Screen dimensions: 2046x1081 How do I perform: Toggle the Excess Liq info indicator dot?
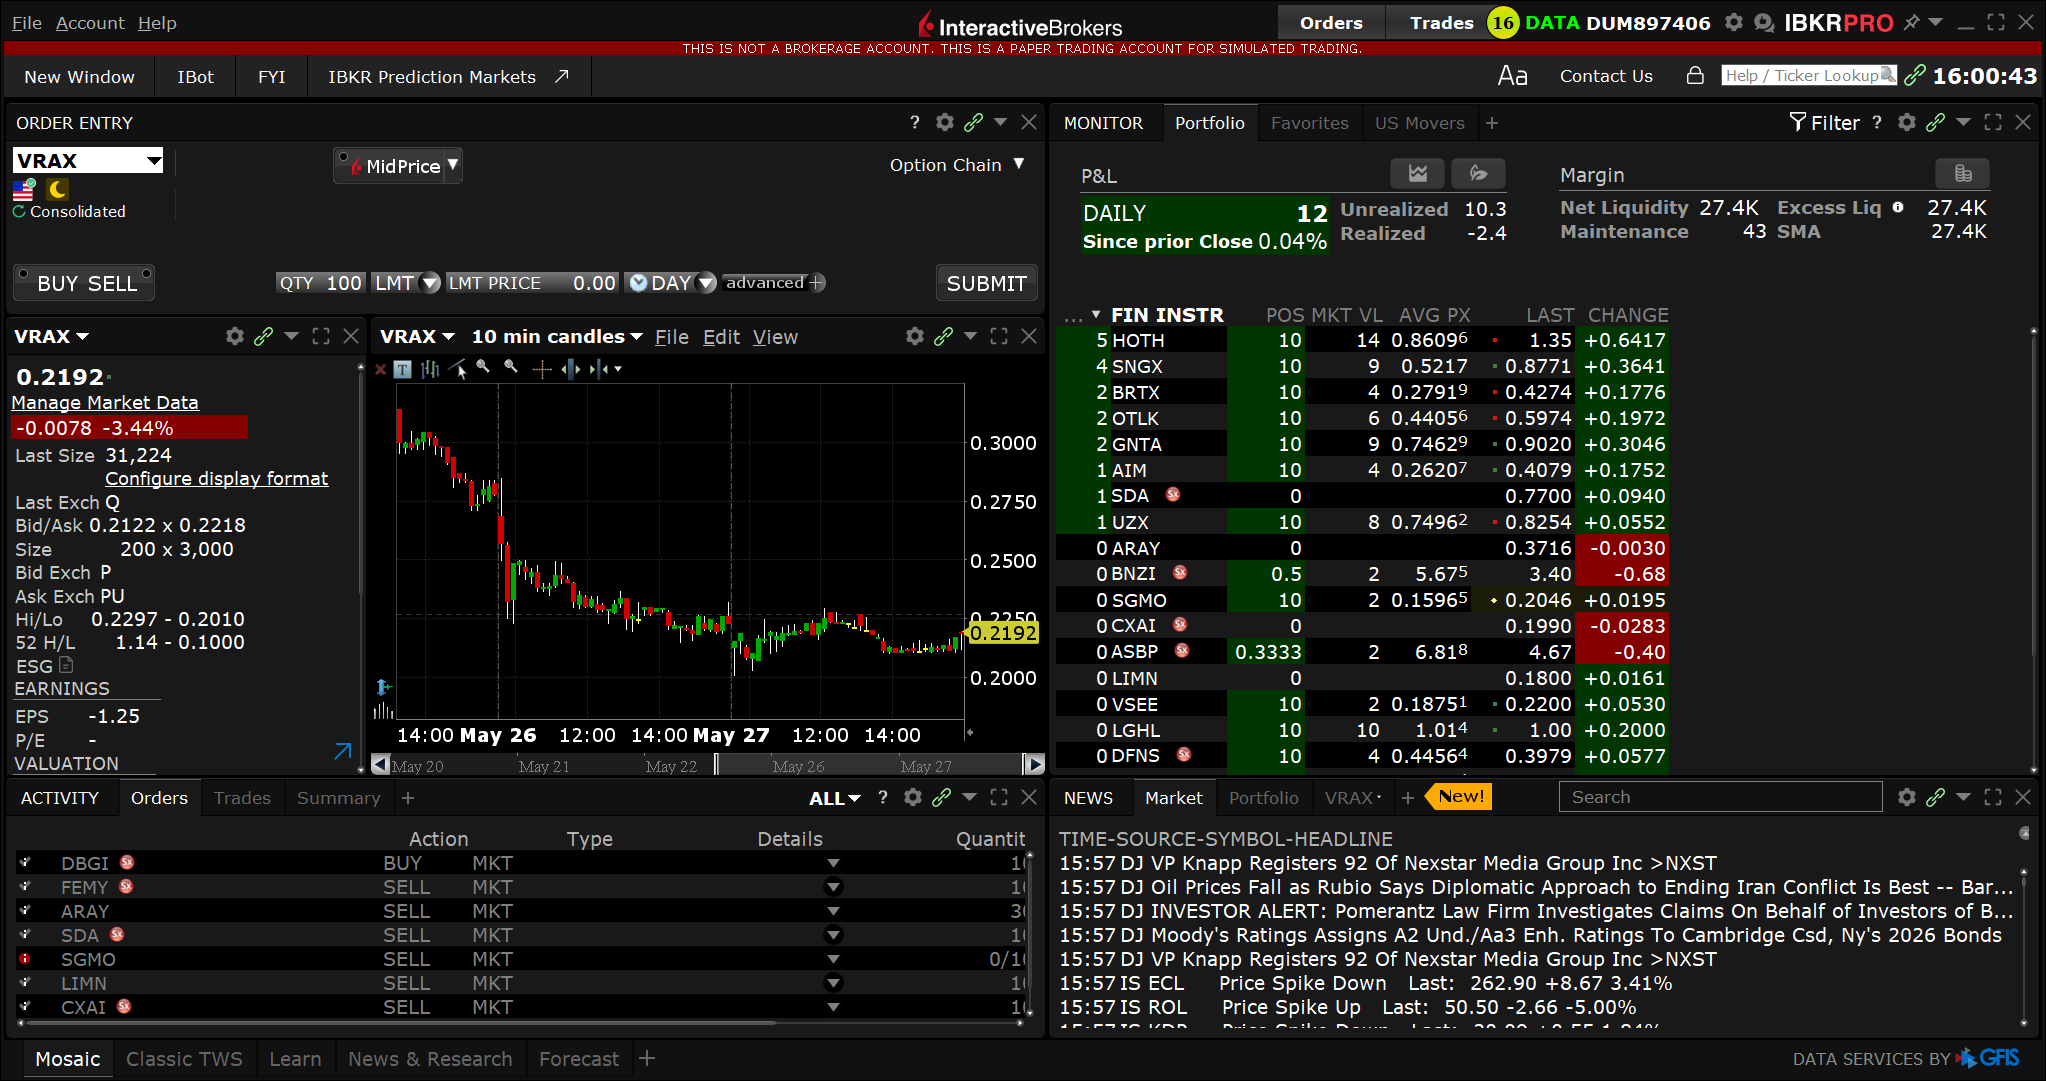1898,207
